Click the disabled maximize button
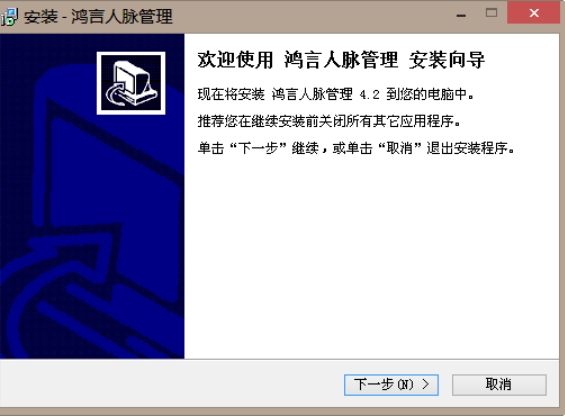The image size is (565, 417). pos(491,13)
